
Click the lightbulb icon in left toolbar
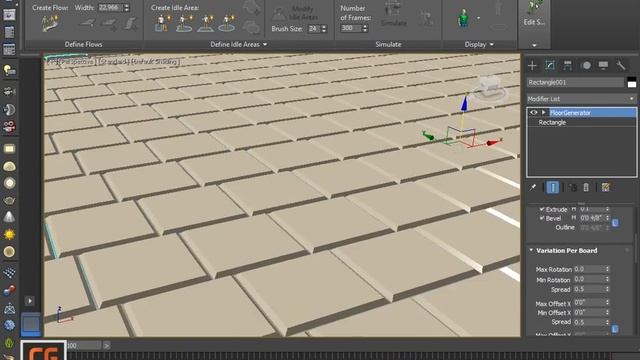(x=9, y=71)
